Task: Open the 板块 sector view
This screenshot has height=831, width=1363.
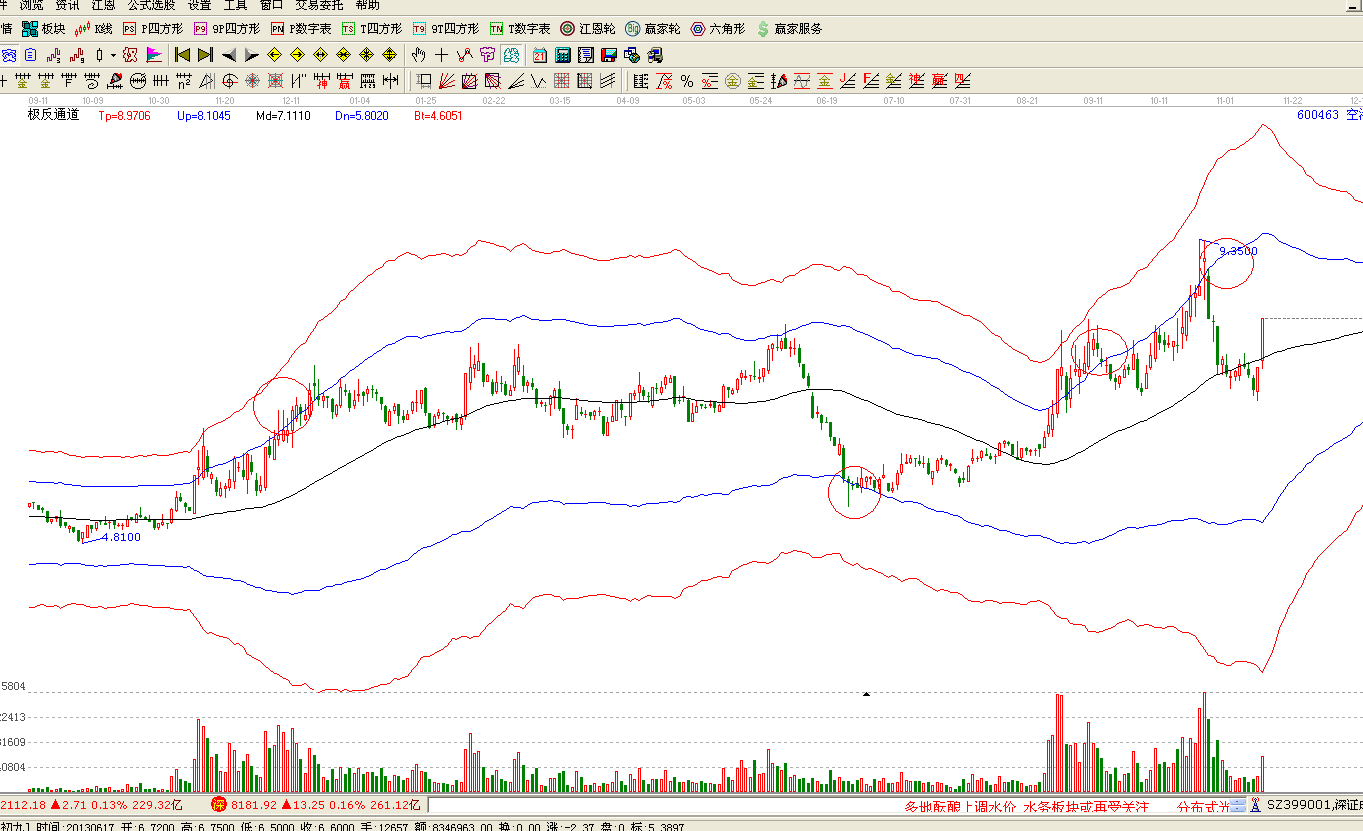Action: pos(43,29)
